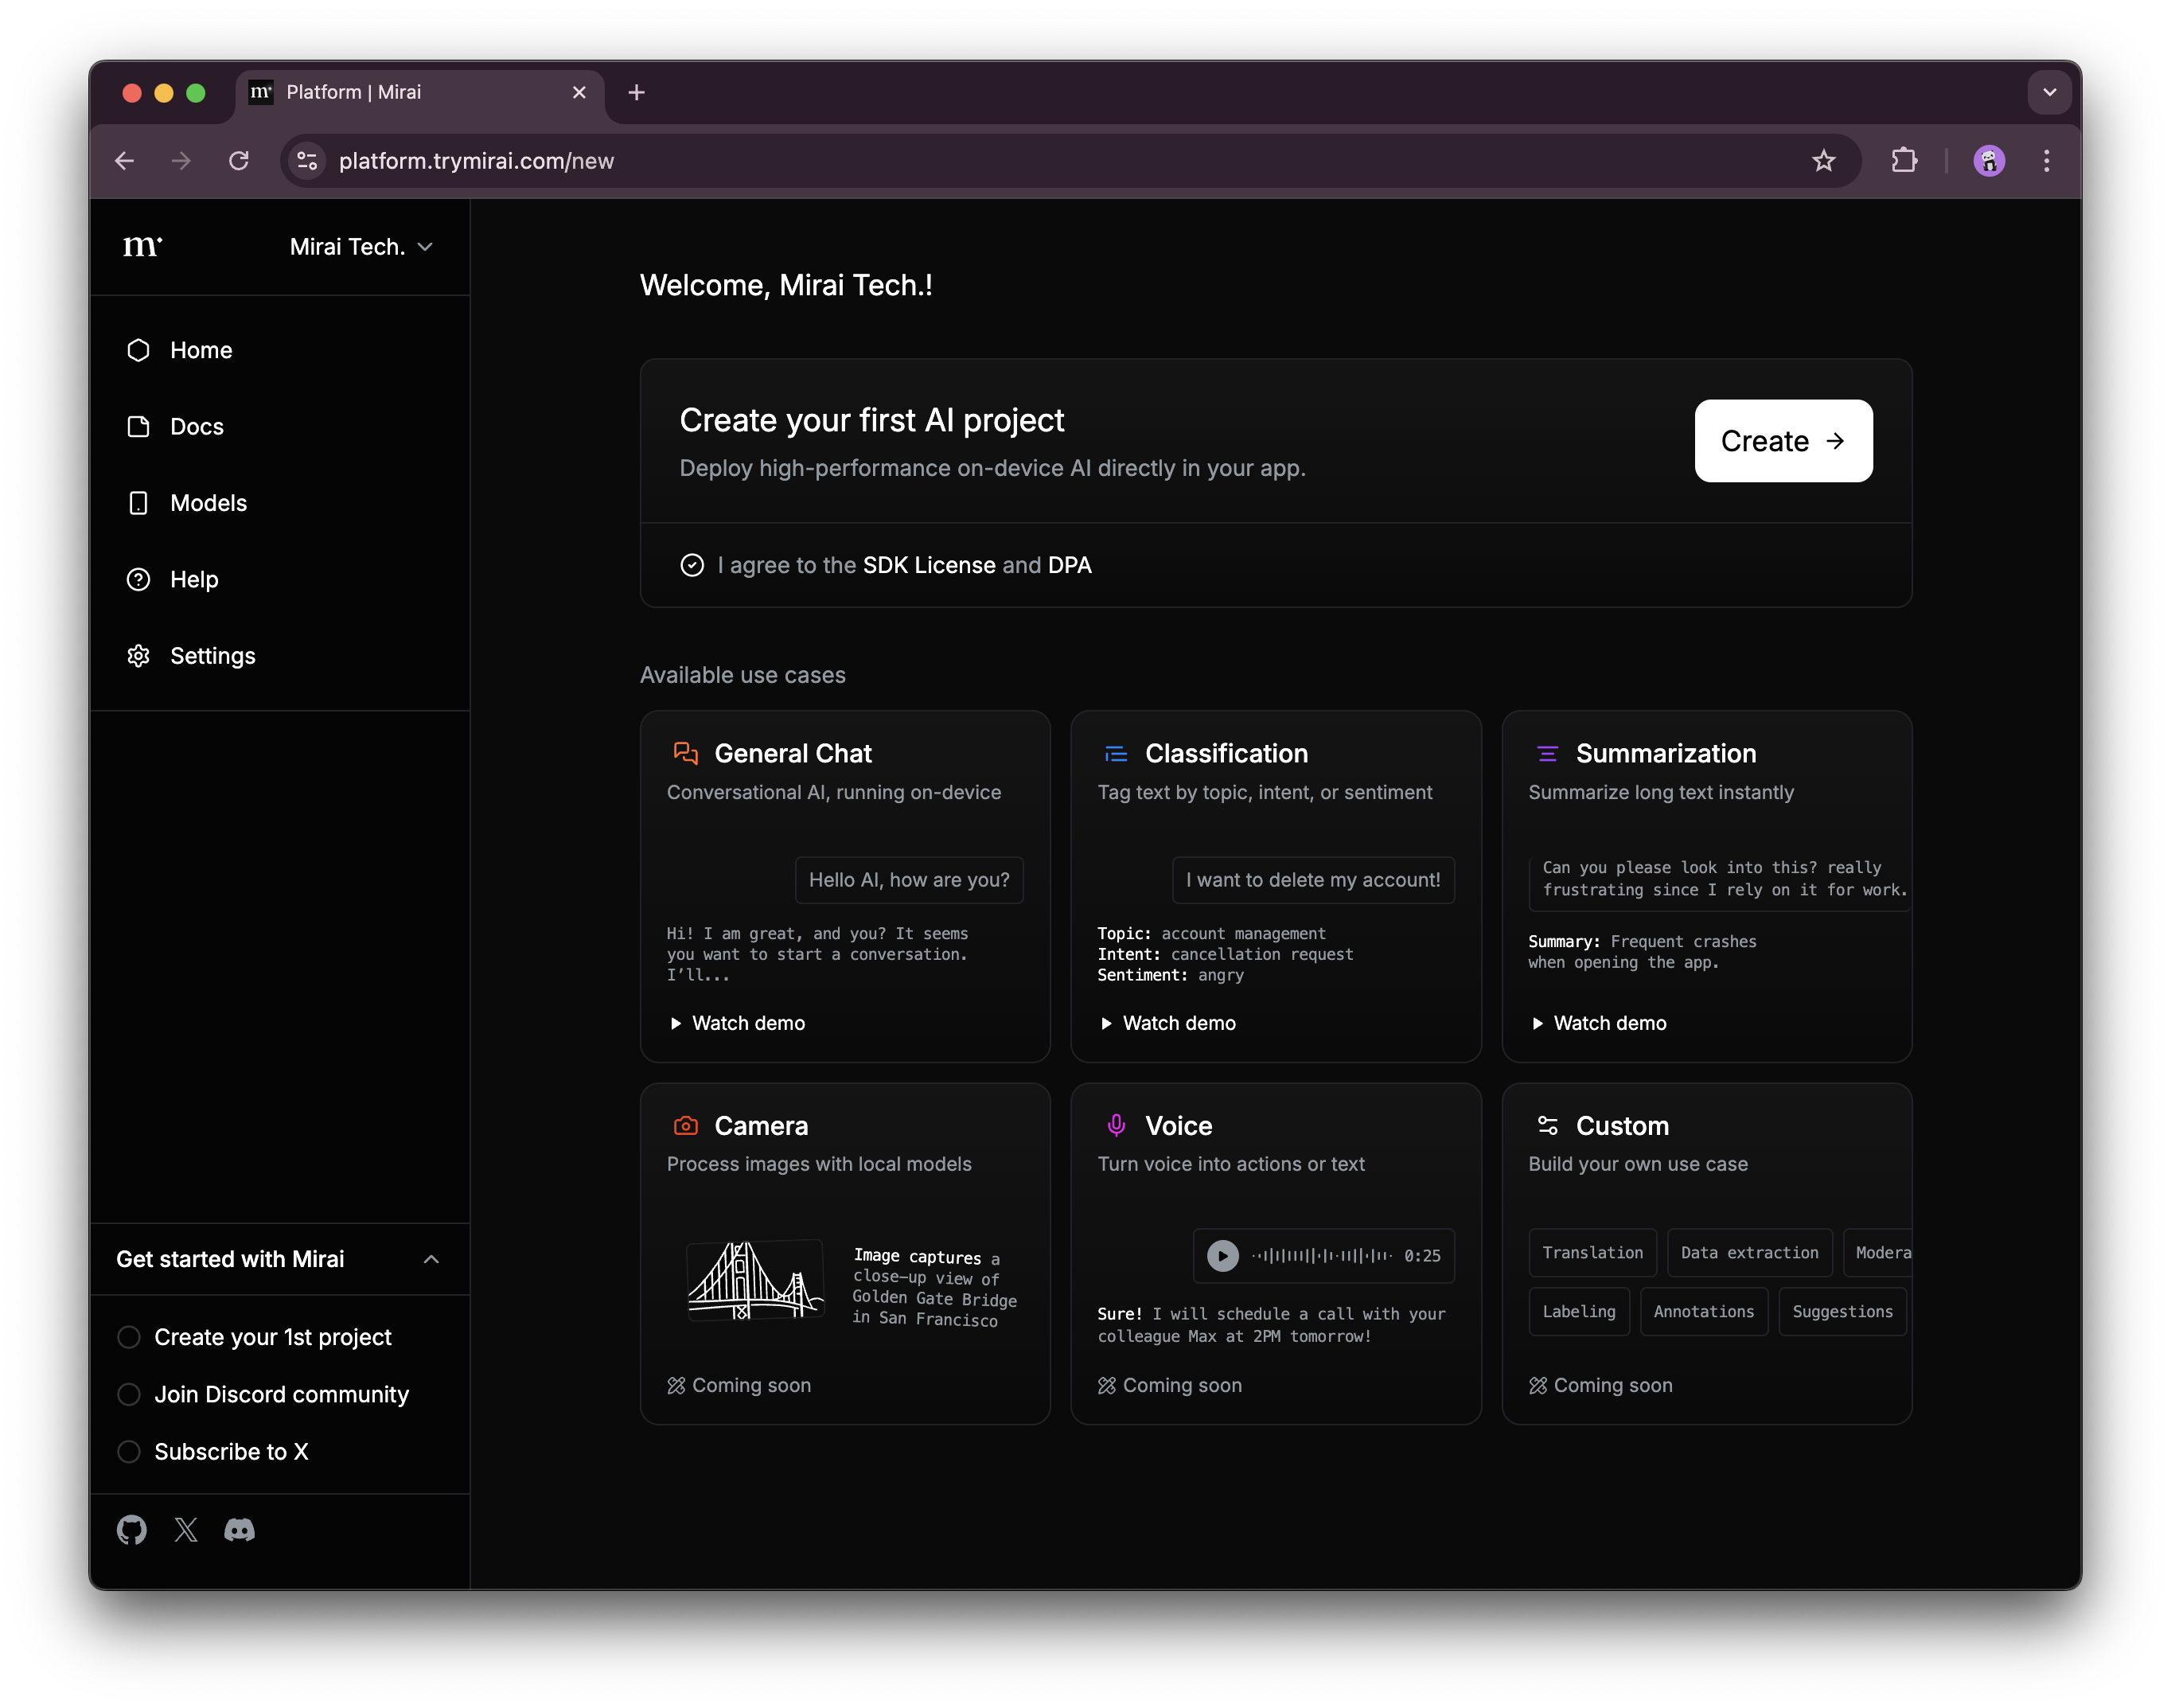Image resolution: width=2171 pixels, height=1708 pixels.
Task: Open the browser extensions puzzle icon
Action: (x=1903, y=161)
